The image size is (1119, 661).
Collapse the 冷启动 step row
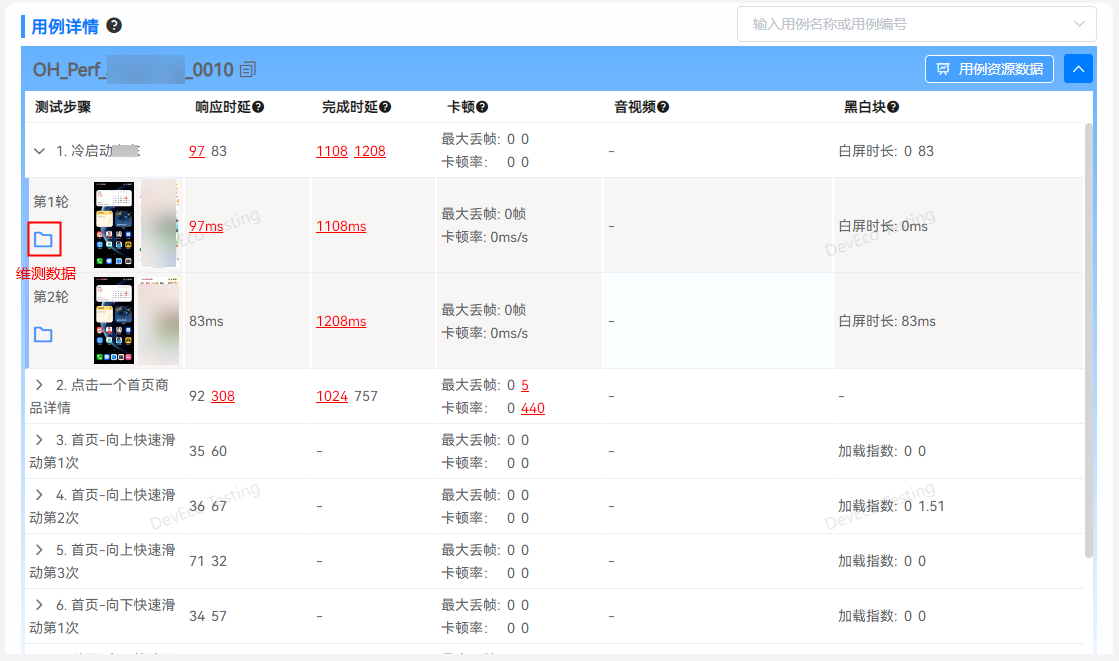[x=40, y=151]
